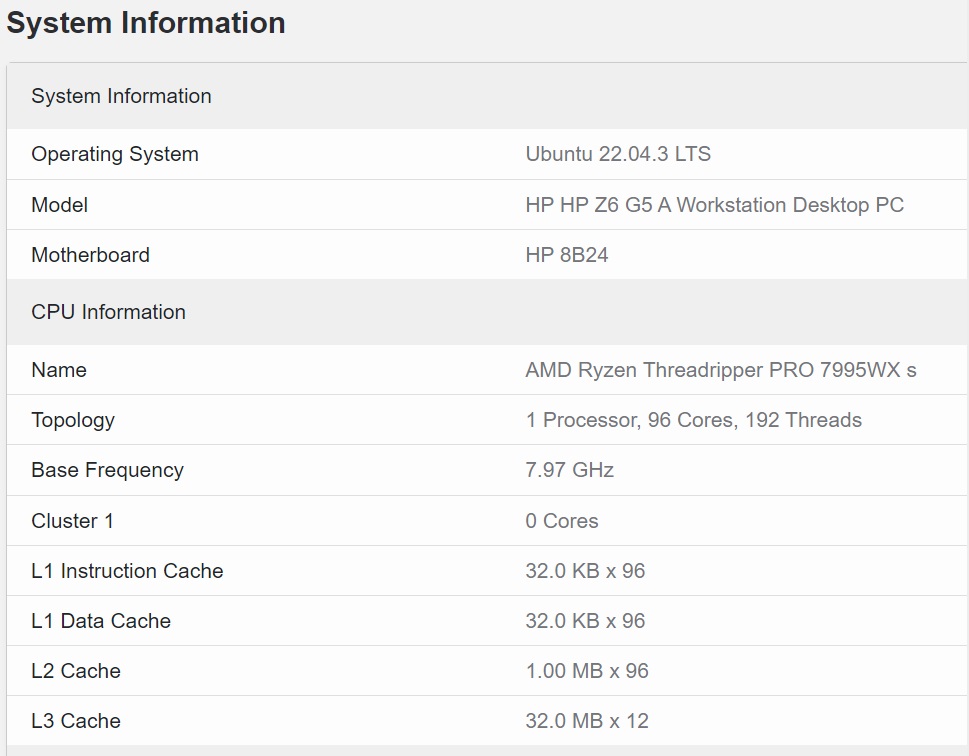Select 1 Processor, 96 Cores, 192 Threads
Screen dimensions: 969x756
click(693, 420)
